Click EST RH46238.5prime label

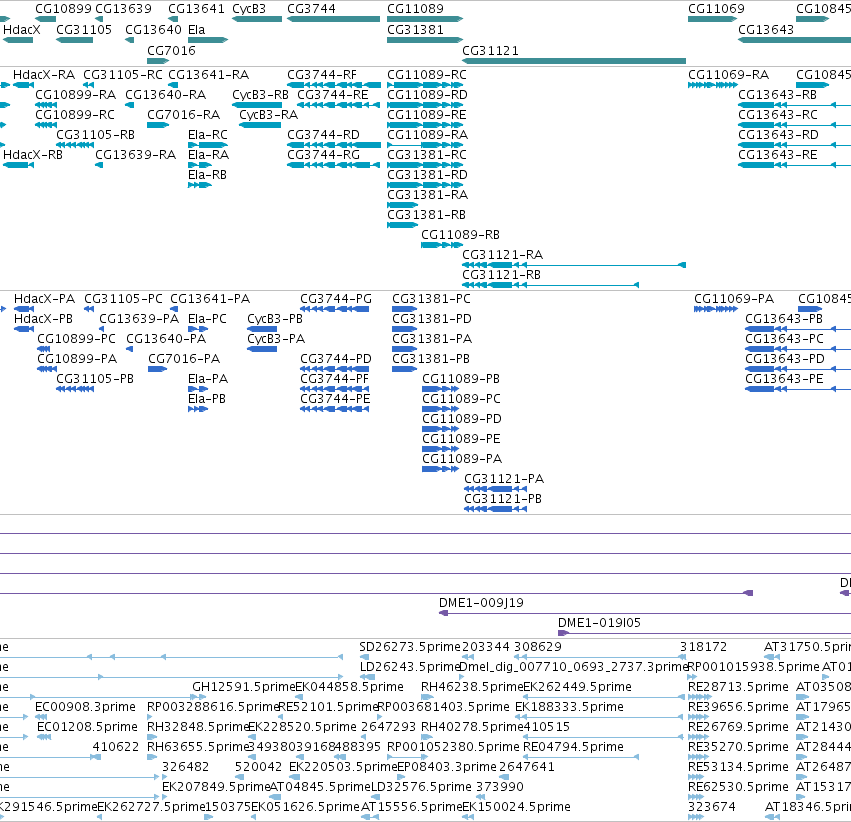[x=472, y=686]
